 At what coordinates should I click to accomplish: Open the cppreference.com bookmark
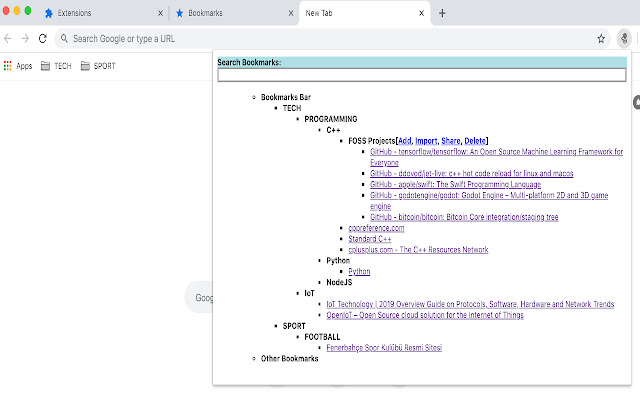tap(376, 228)
